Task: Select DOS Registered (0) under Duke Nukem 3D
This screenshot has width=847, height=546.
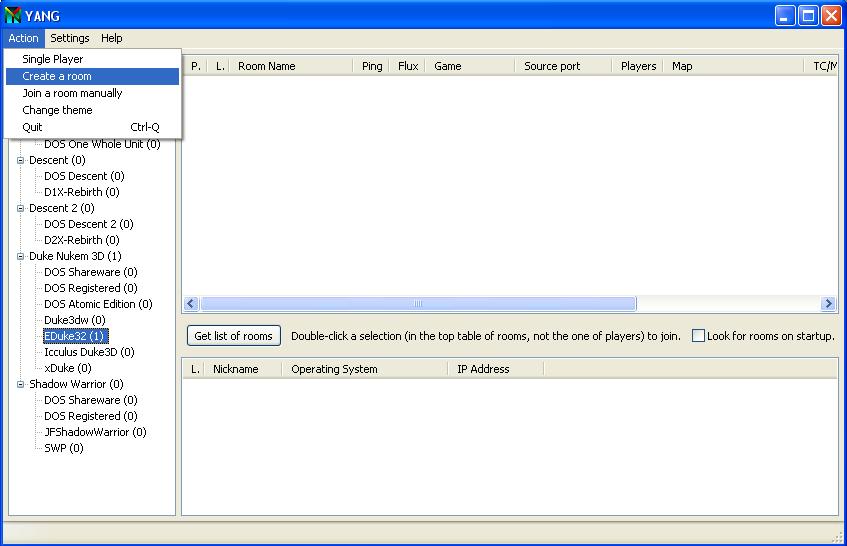Action: (x=91, y=288)
